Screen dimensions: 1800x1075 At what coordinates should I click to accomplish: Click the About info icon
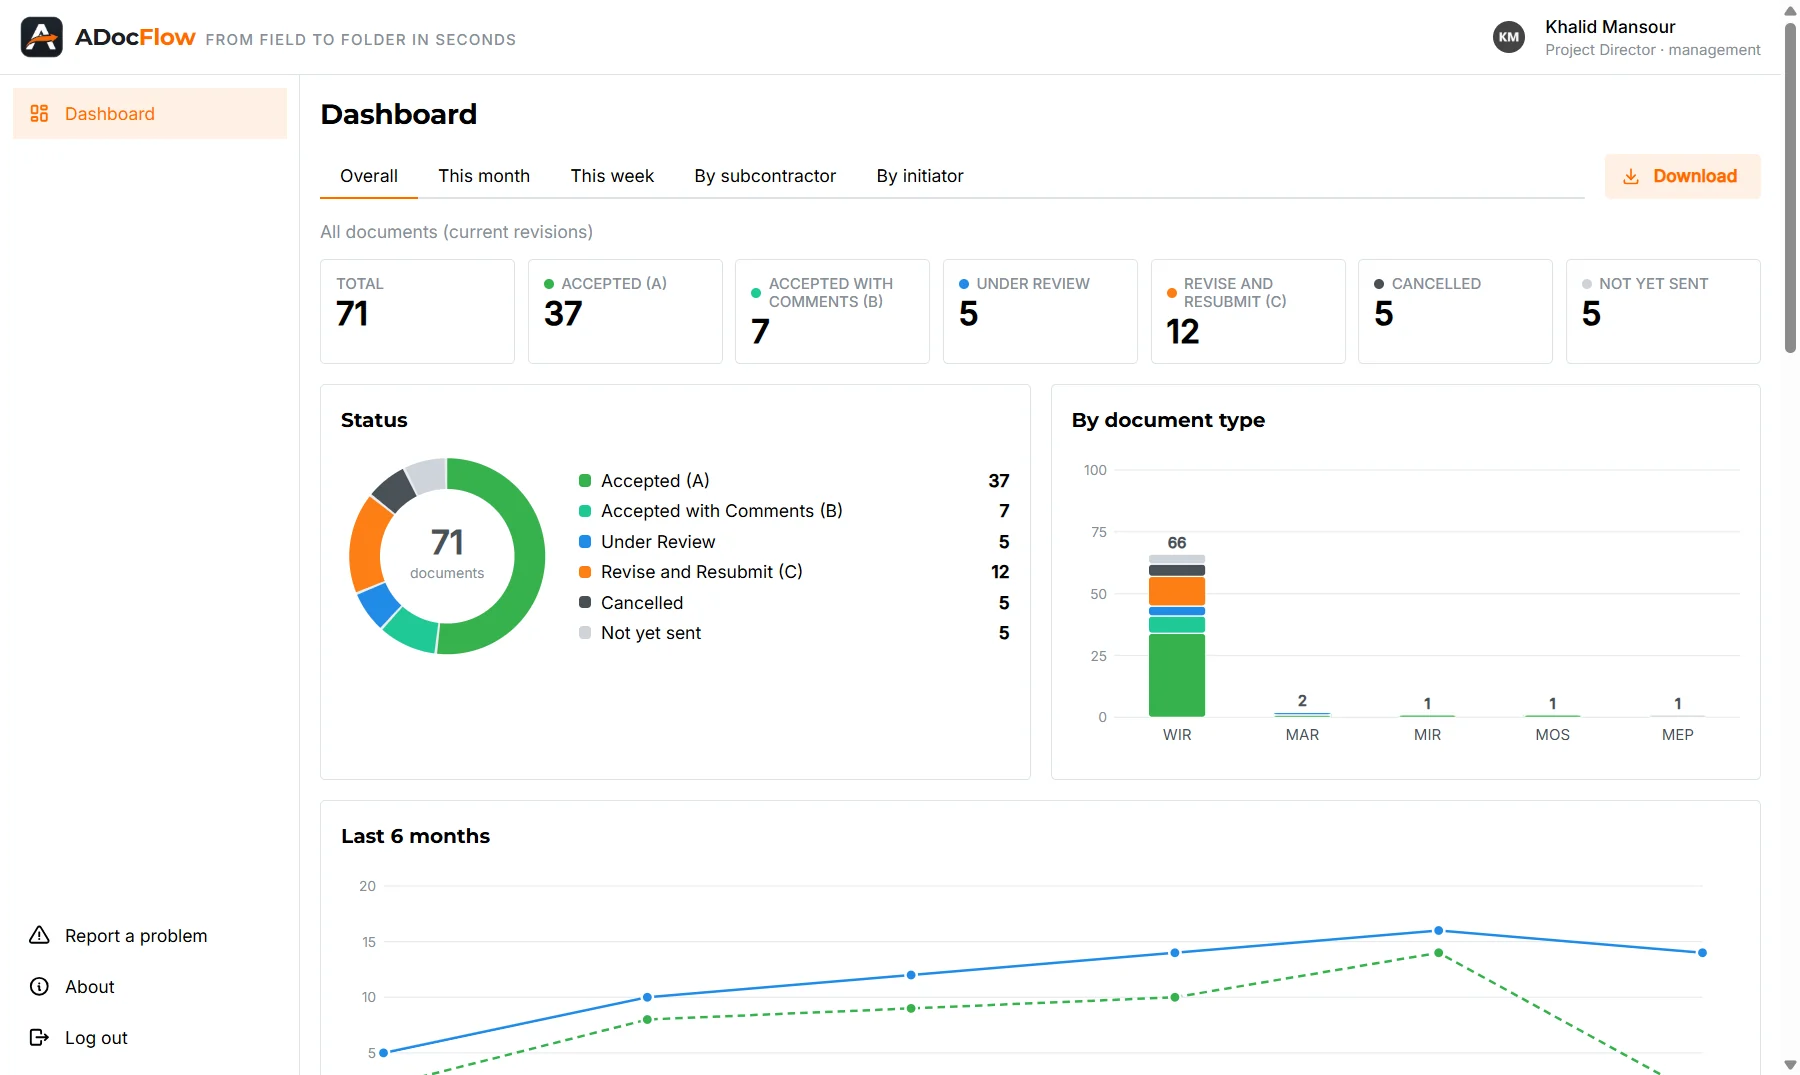[39, 987]
